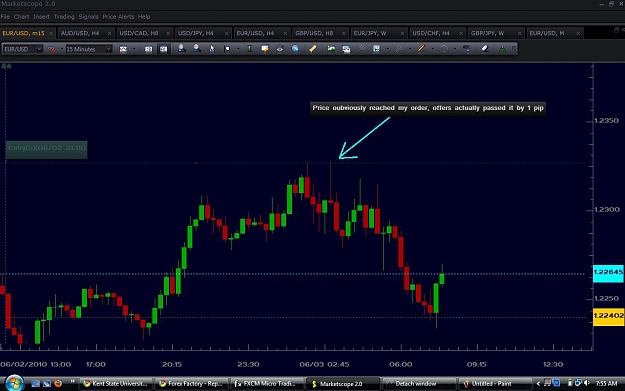Click the green picture chart icon
625x391 pixels.
(x=331, y=49)
